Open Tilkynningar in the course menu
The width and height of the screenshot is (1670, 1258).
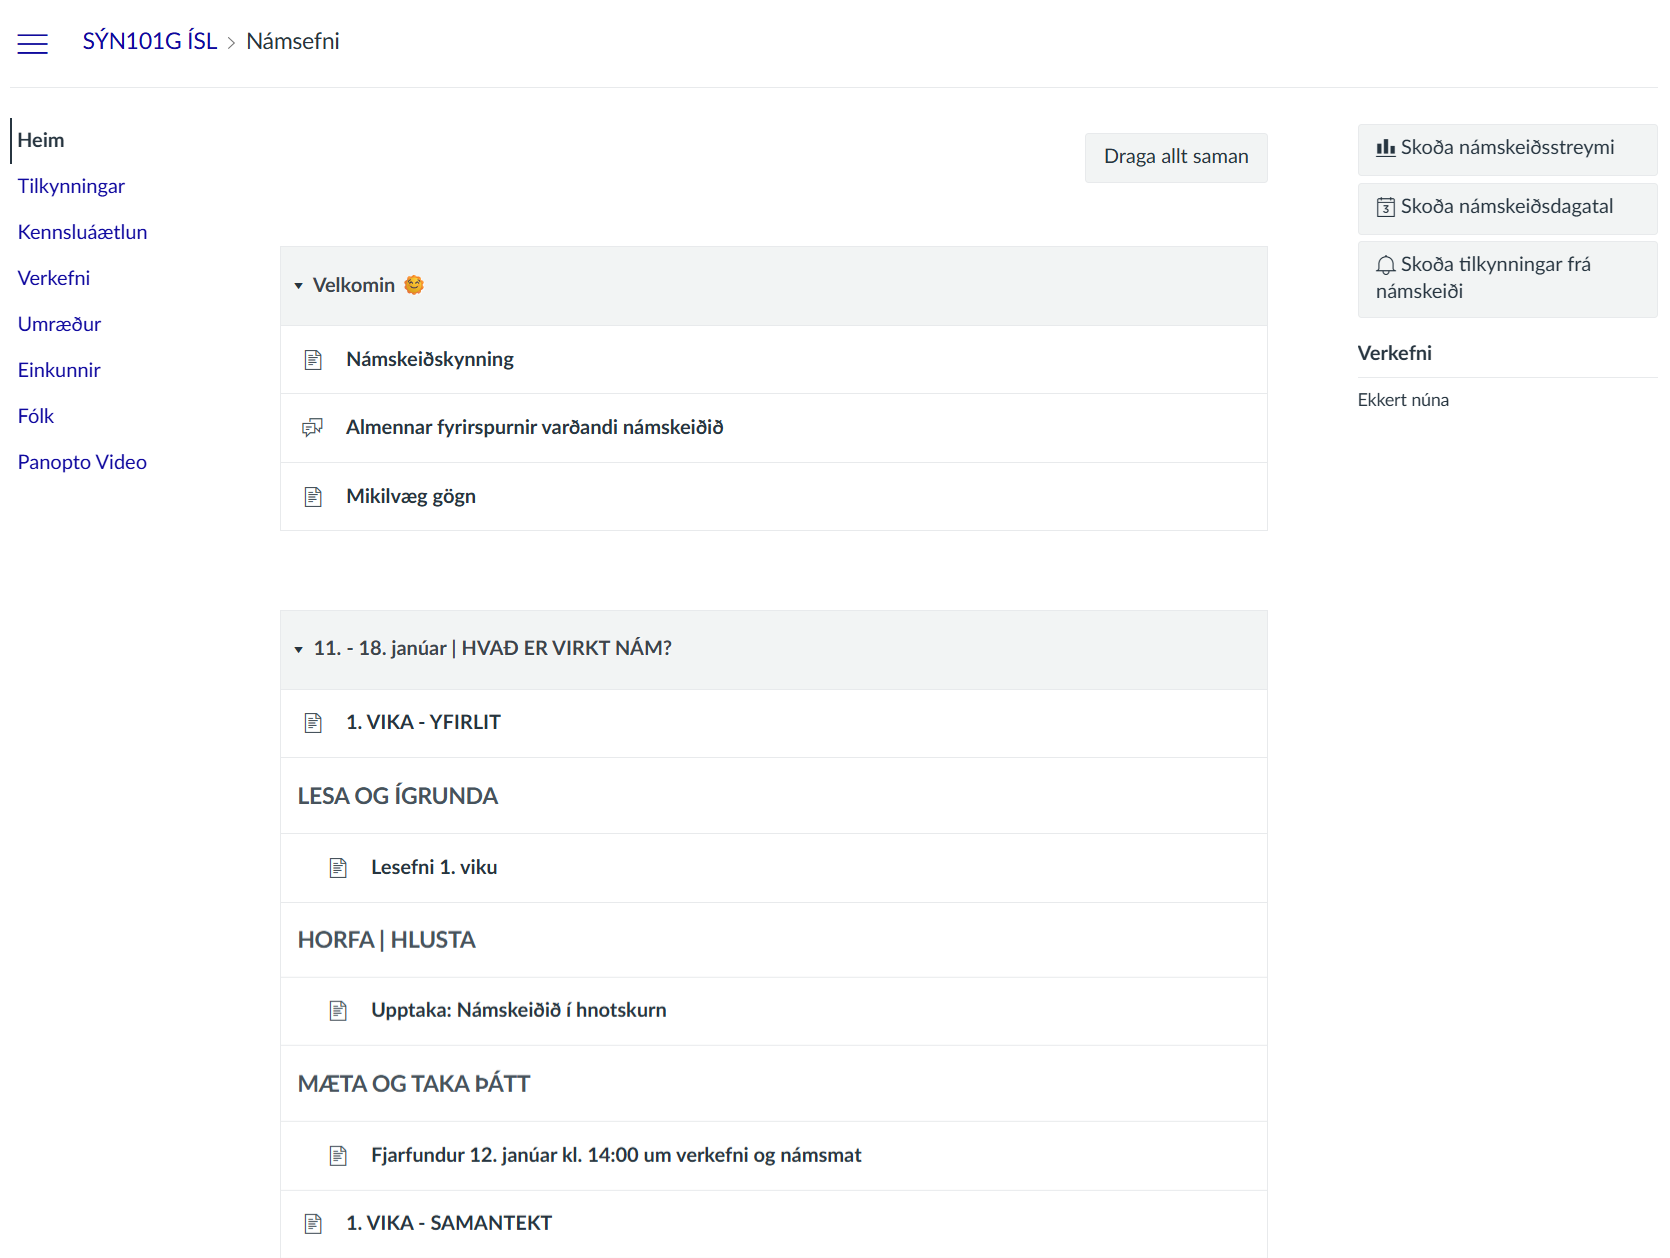[71, 186]
